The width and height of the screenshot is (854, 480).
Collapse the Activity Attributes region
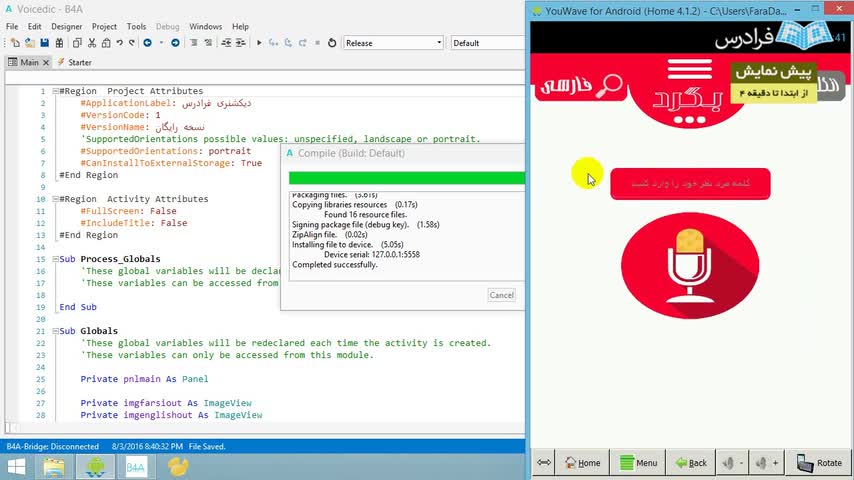(55, 199)
